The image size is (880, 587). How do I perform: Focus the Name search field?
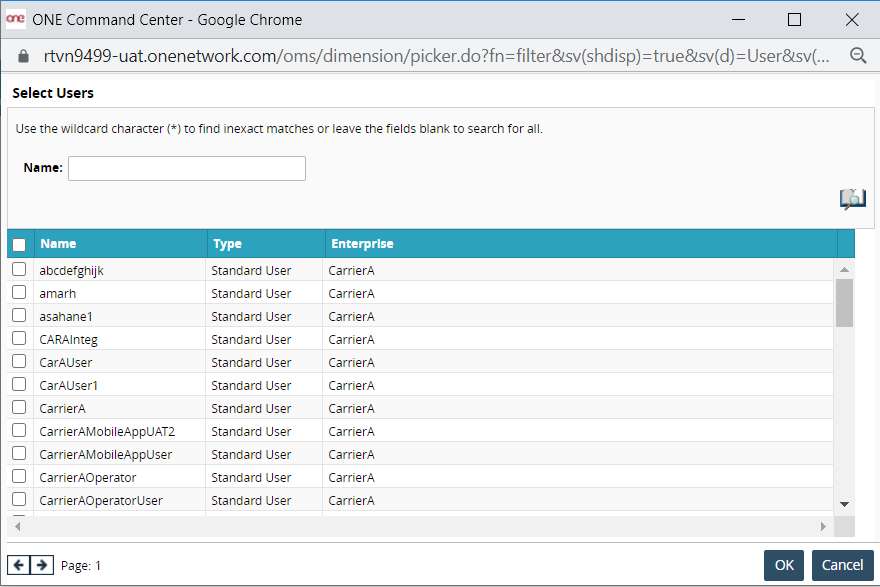click(x=187, y=168)
